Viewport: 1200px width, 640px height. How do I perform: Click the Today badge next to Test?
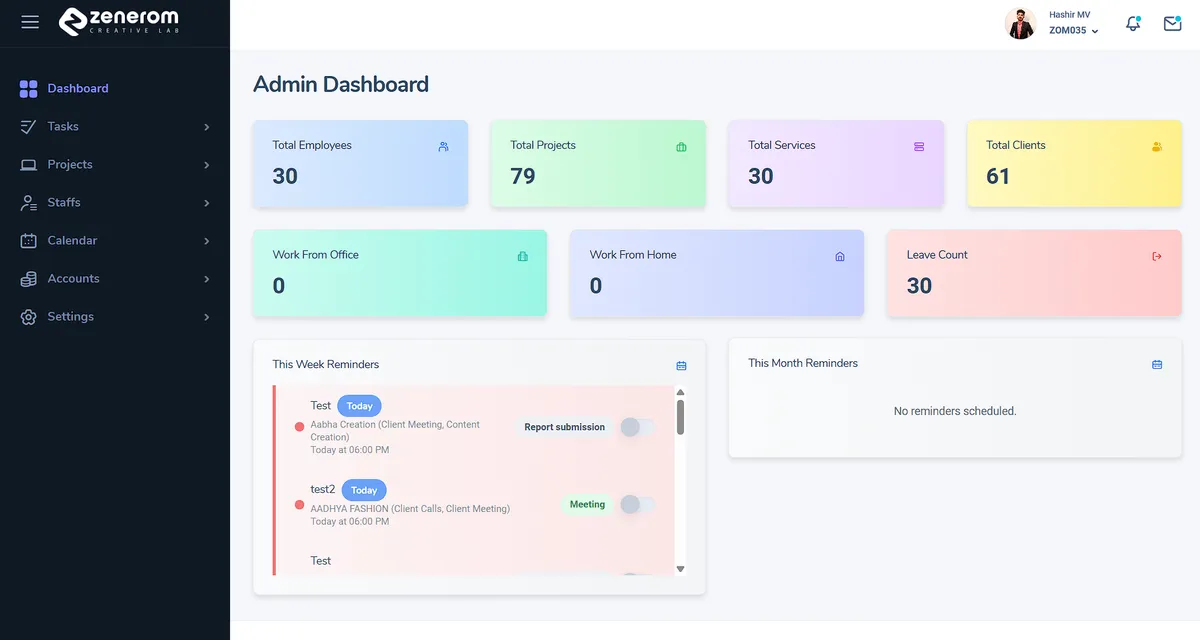point(359,406)
